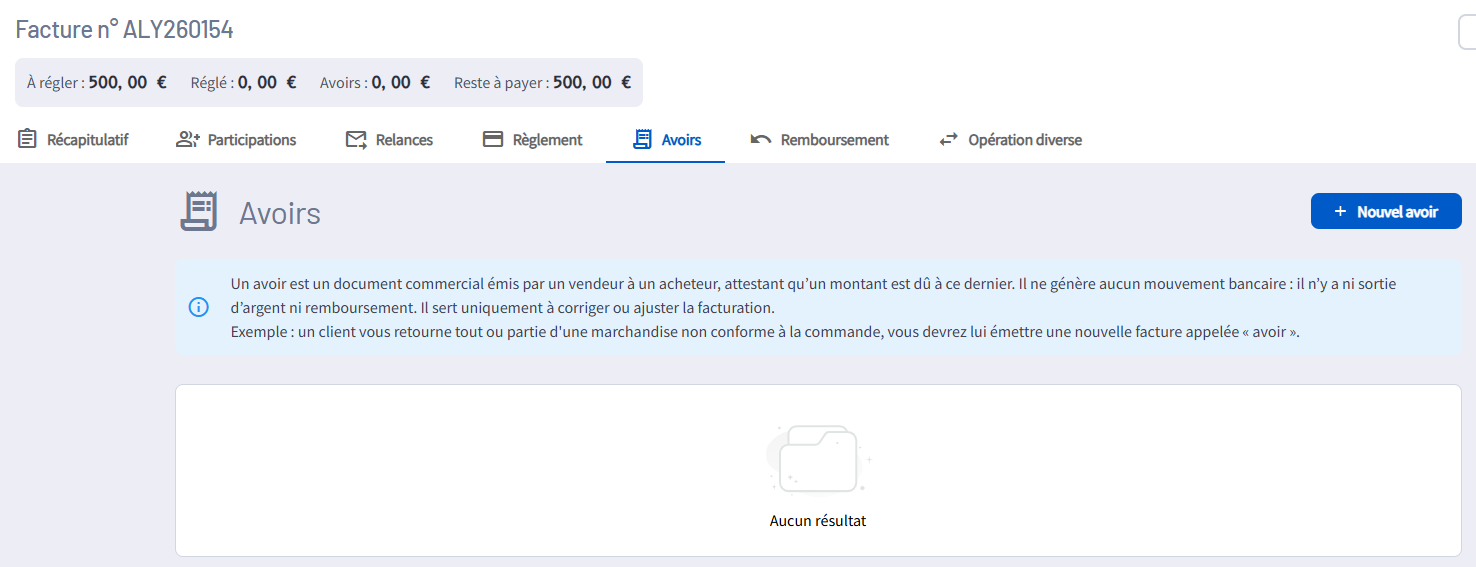This screenshot has width=1476, height=567.
Task: Click the info circle icon in the blue banner
Action: pos(199,307)
